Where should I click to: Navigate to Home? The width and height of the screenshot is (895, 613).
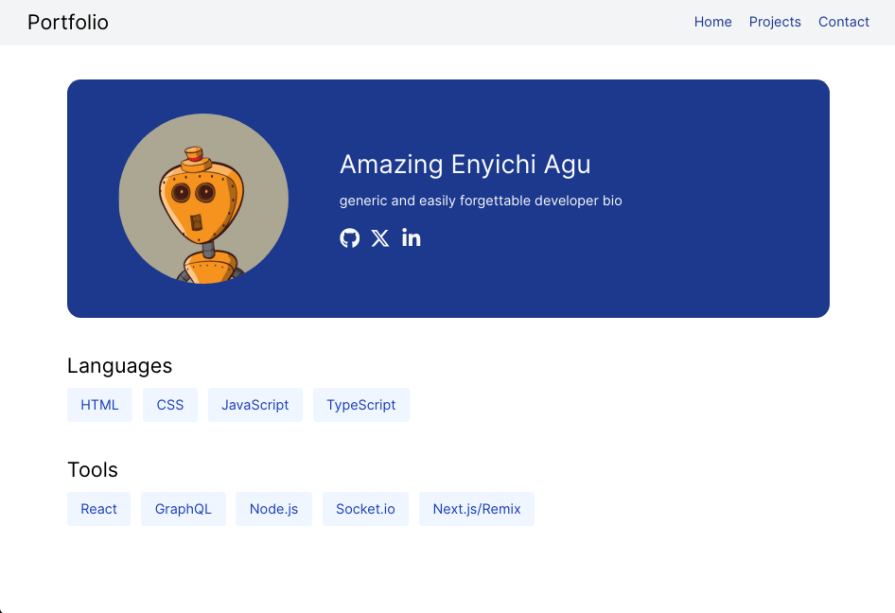click(713, 21)
